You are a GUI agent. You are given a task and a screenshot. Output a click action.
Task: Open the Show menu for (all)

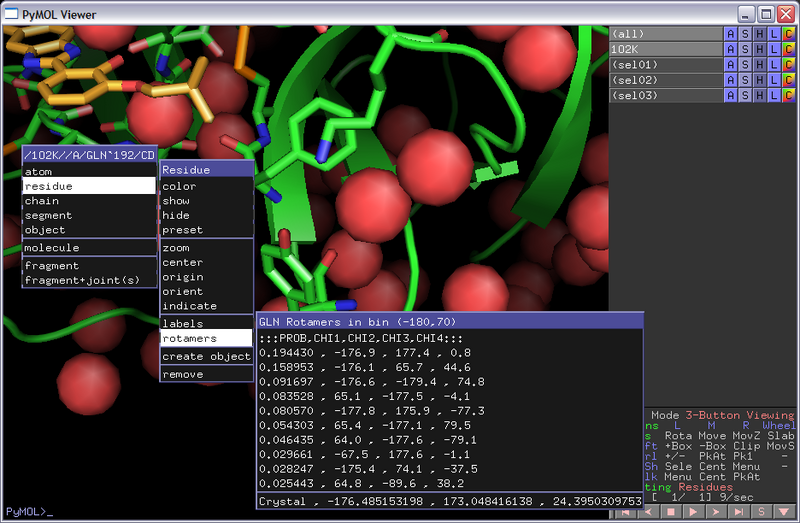[x=745, y=33]
